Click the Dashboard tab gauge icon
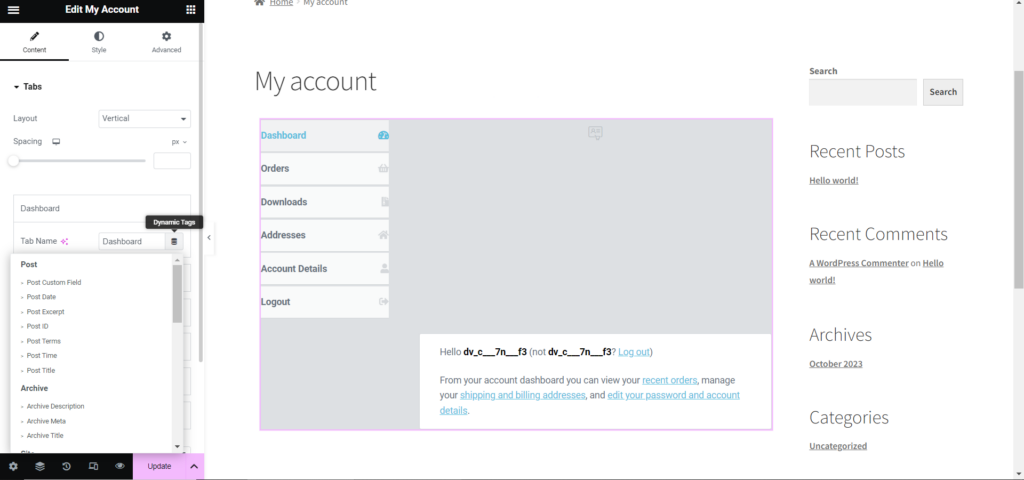The image size is (1024, 480). (383, 136)
